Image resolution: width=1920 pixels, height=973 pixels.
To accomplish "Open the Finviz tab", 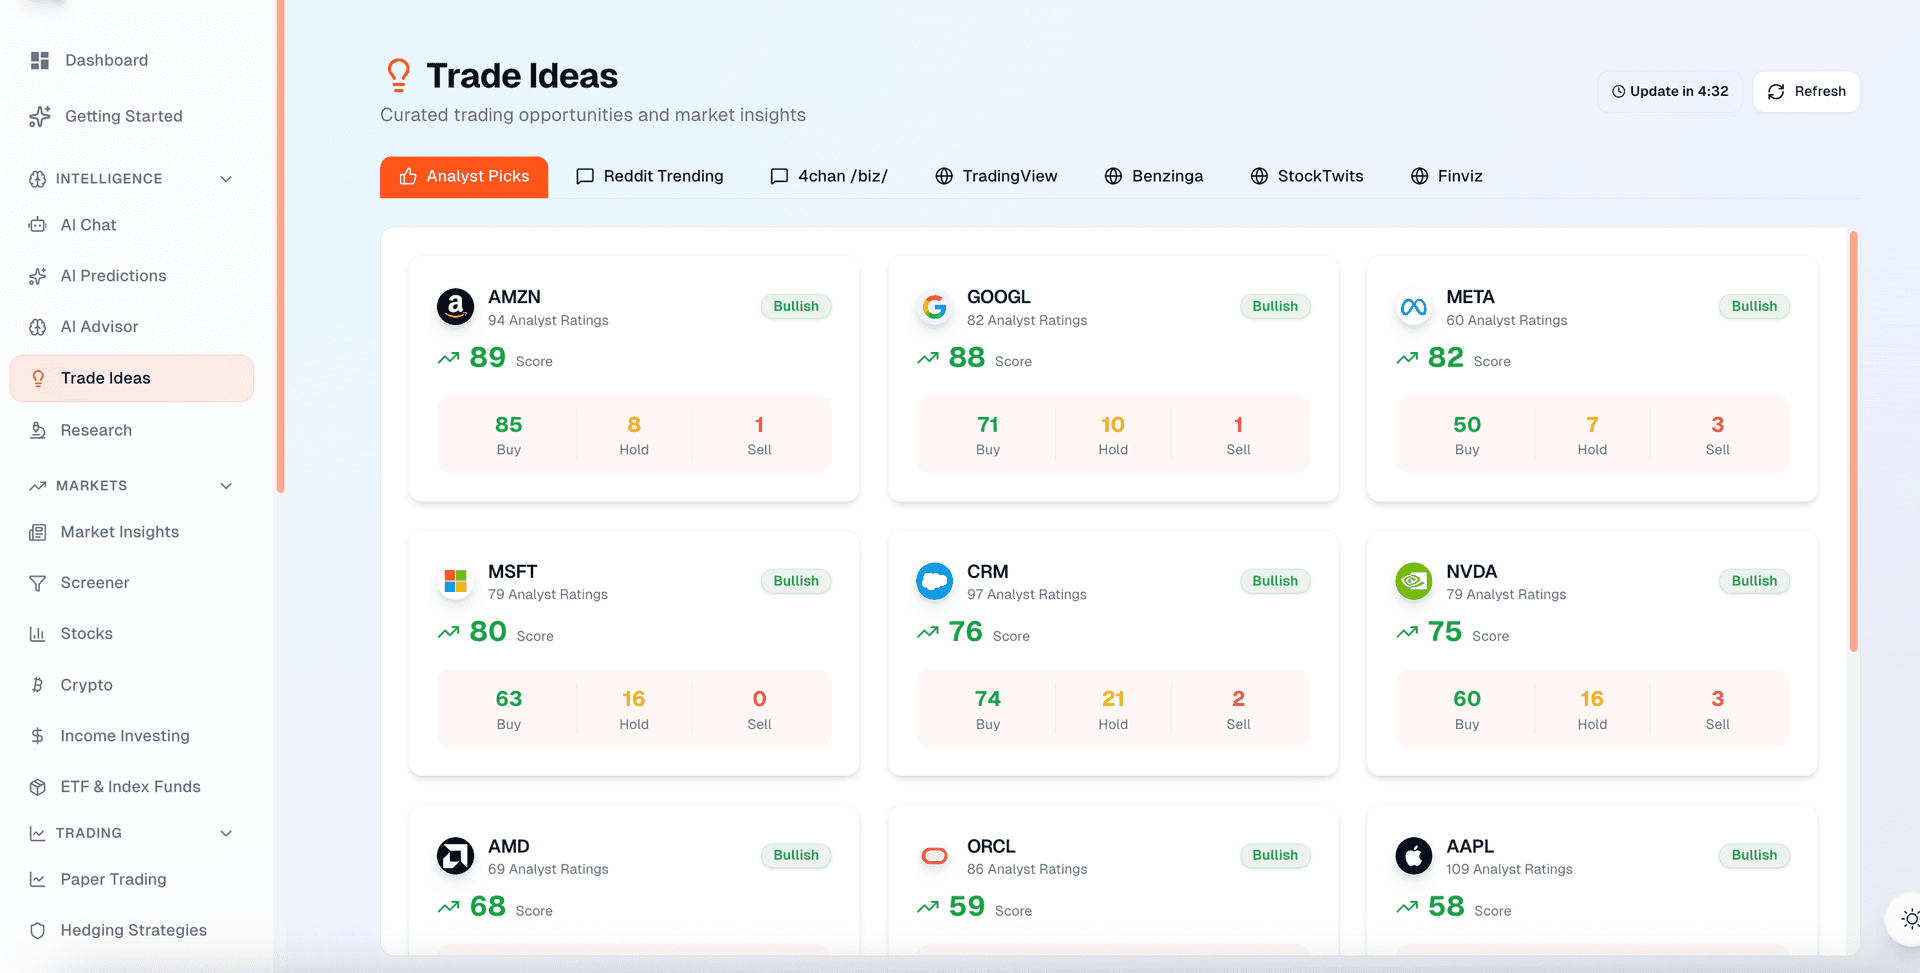I will (x=1447, y=177).
